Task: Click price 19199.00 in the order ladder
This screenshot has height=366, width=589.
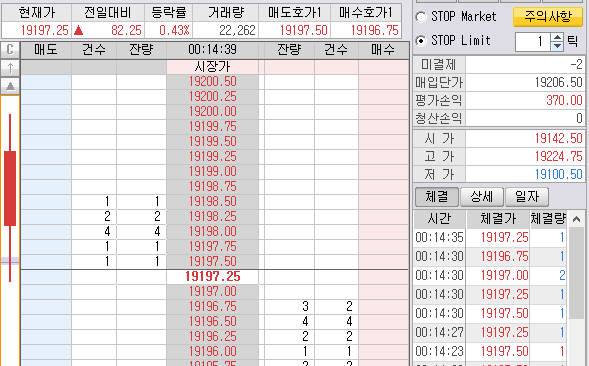Action: (213, 172)
